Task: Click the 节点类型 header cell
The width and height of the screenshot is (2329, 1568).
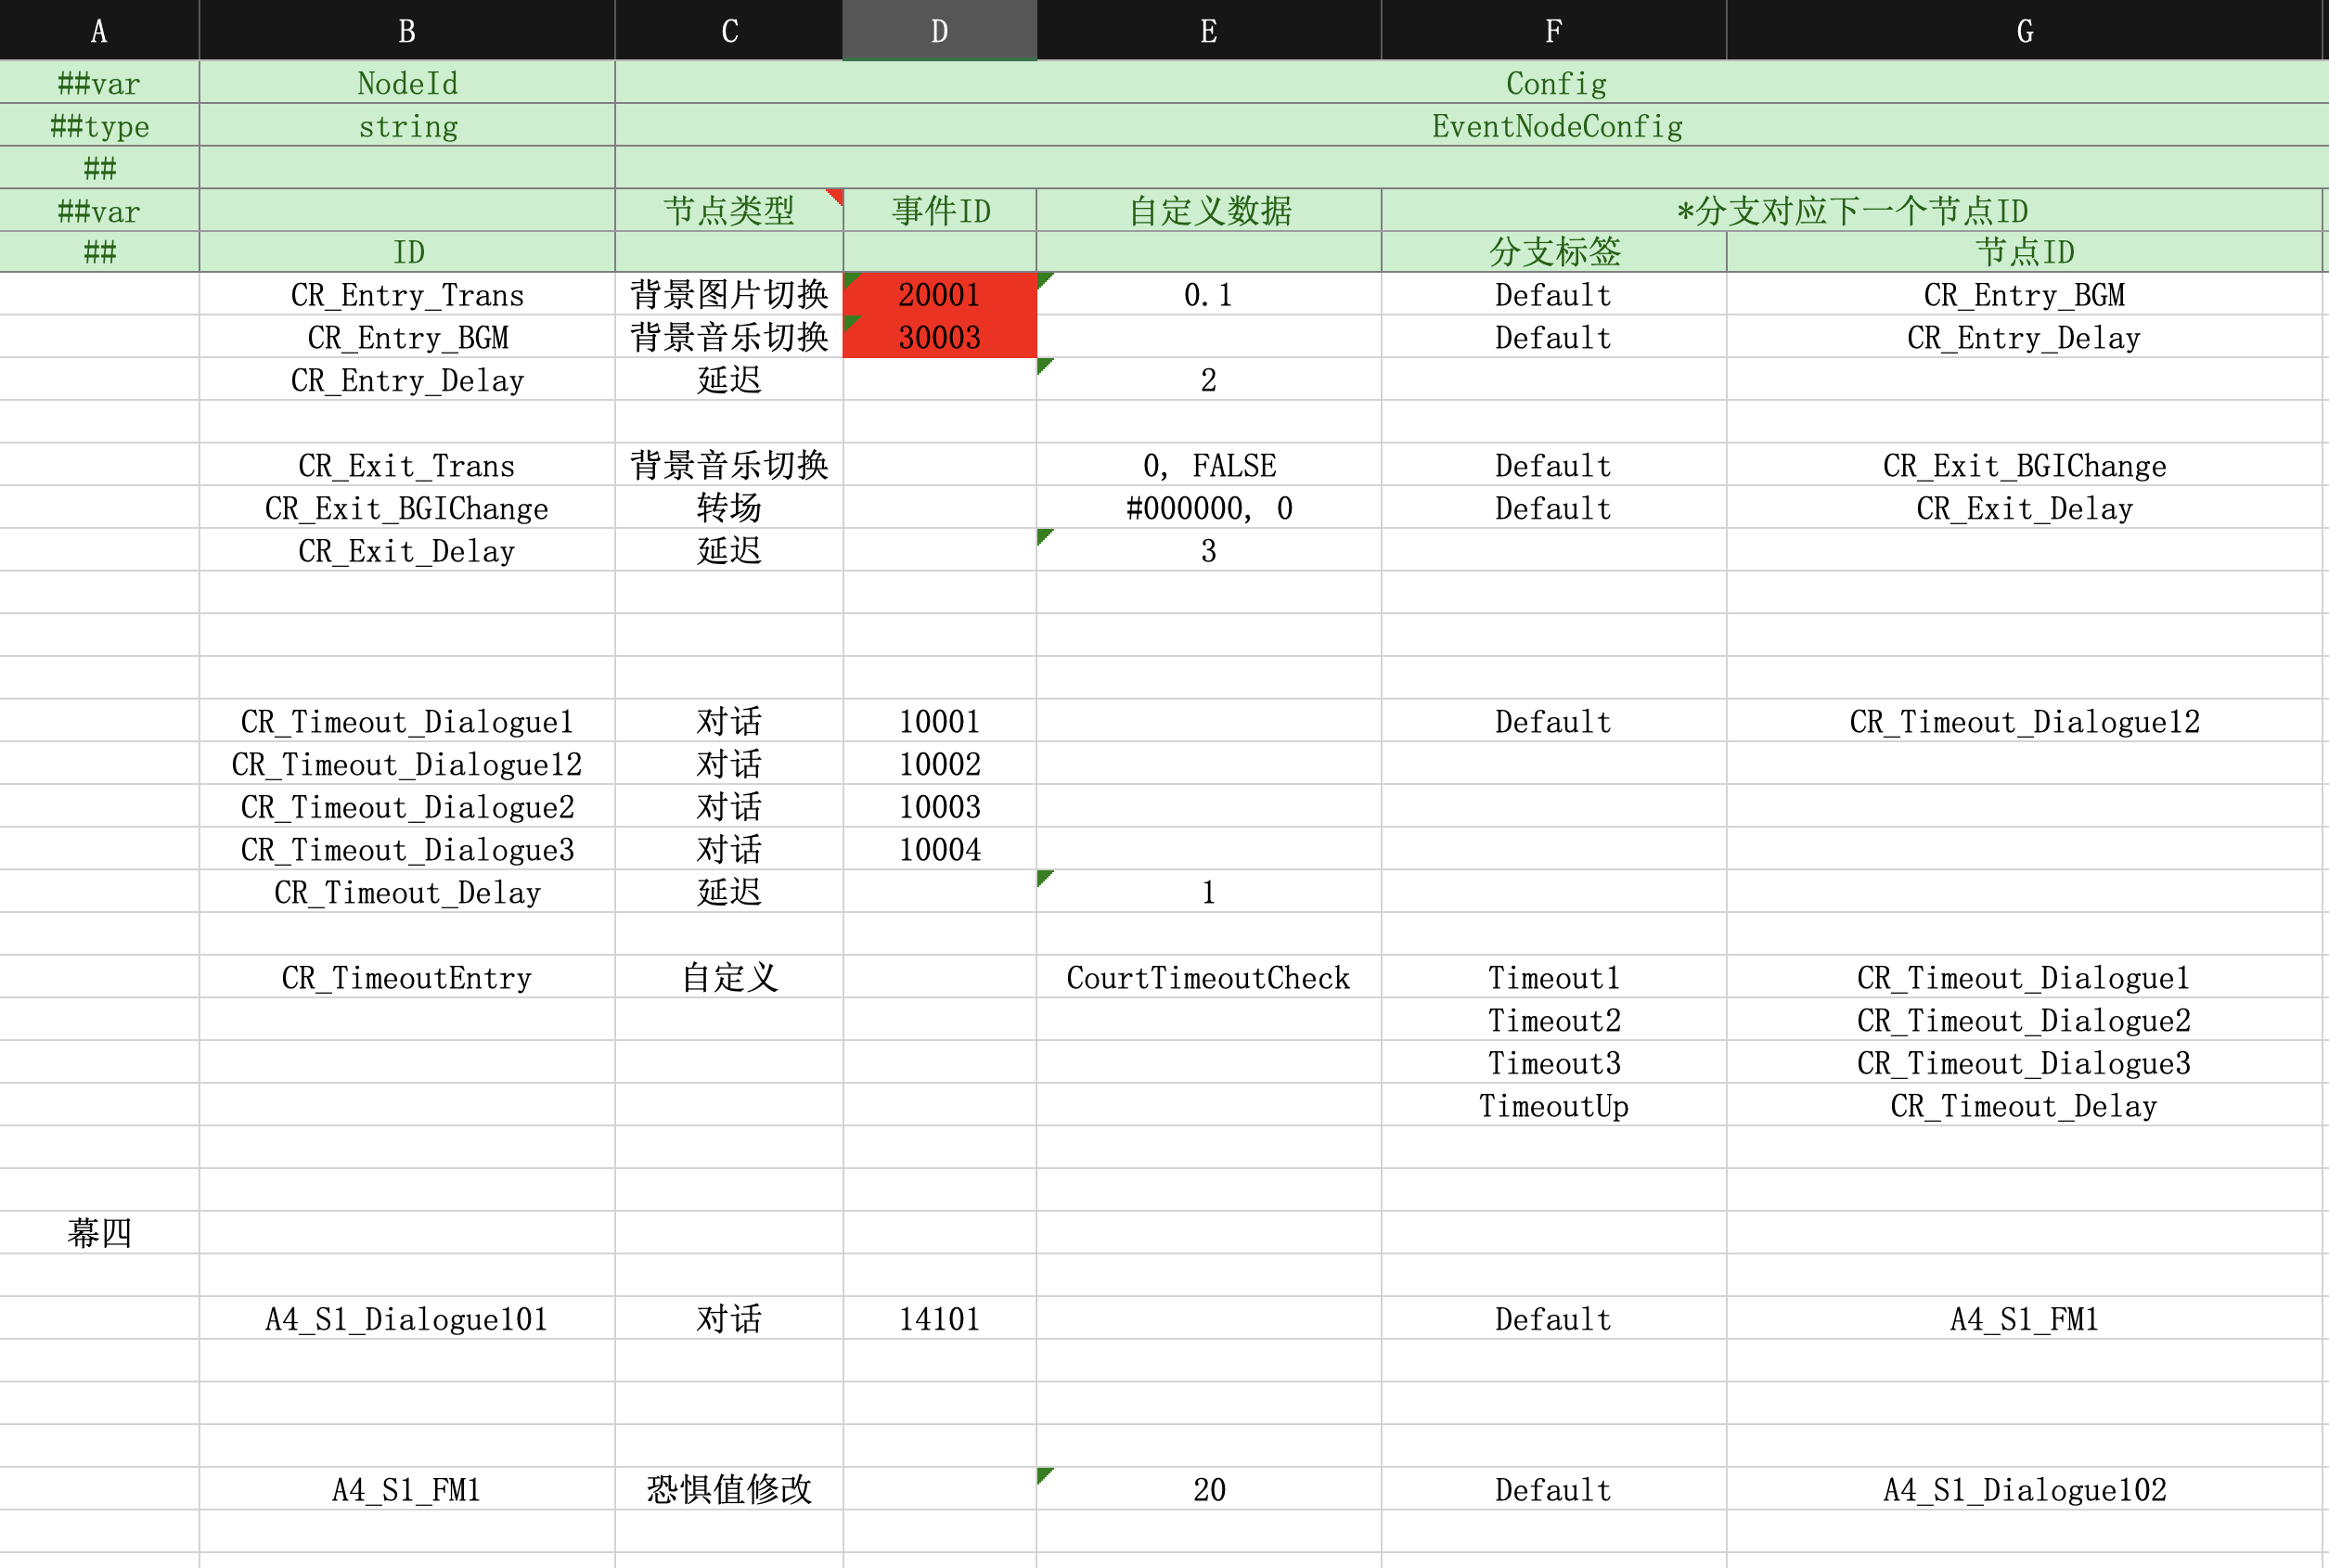Action: click(728, 210)
